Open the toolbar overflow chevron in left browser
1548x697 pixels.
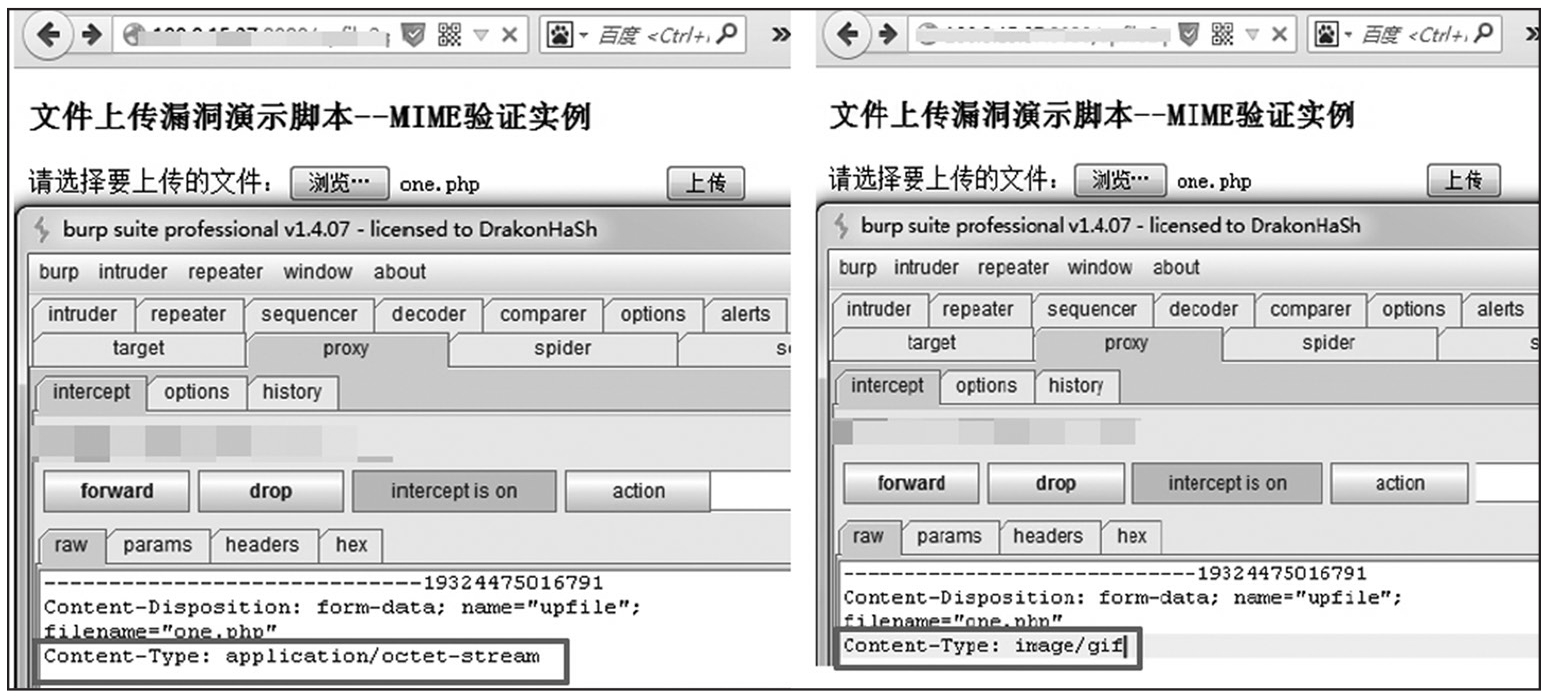[x=781, y=35]
